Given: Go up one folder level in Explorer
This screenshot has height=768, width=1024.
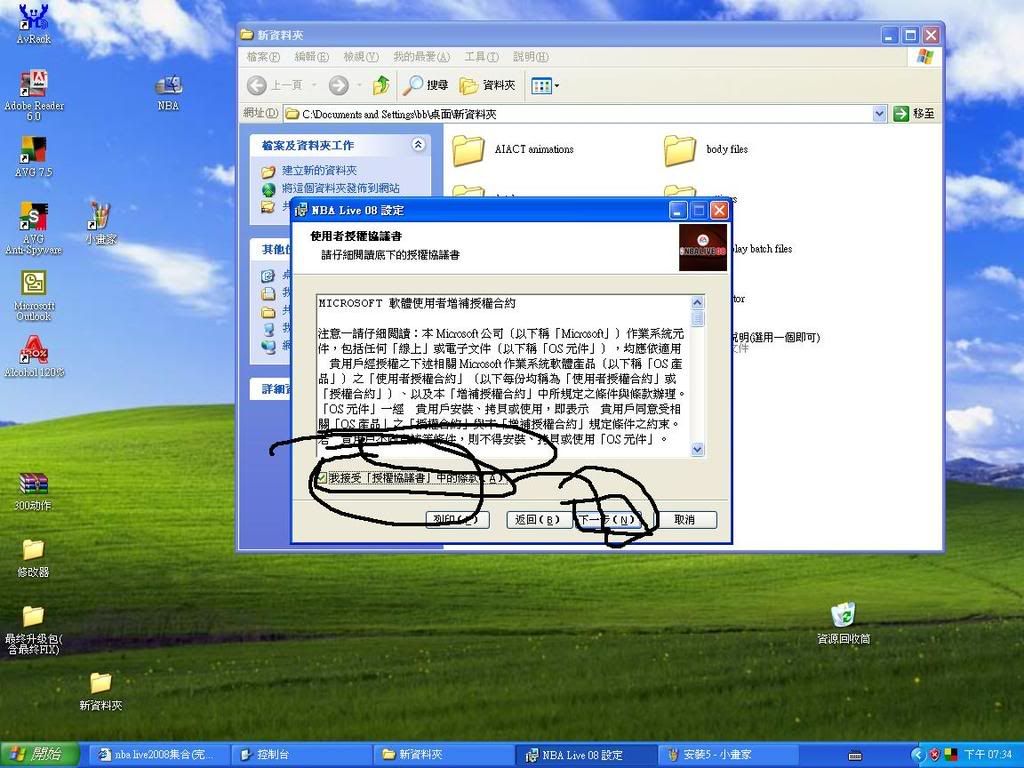Looking at the screenshot, I should tap(381, 85).
